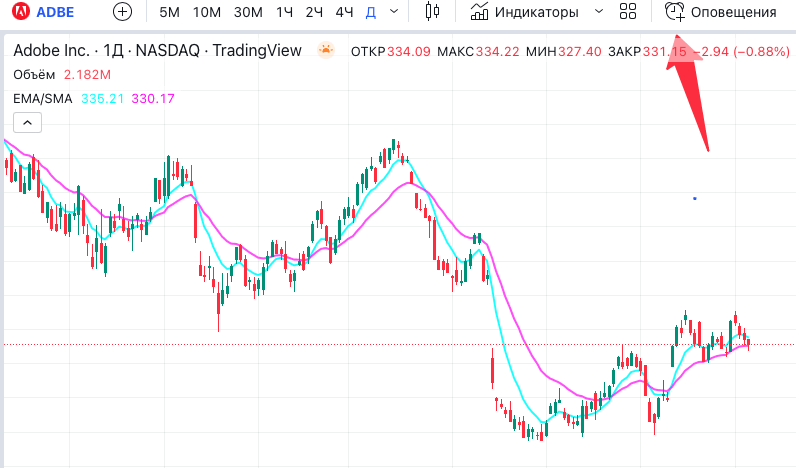The height and width of the screenshot is (468, 796).
Task: Select the Д daily timeframe
Action: 371,12
